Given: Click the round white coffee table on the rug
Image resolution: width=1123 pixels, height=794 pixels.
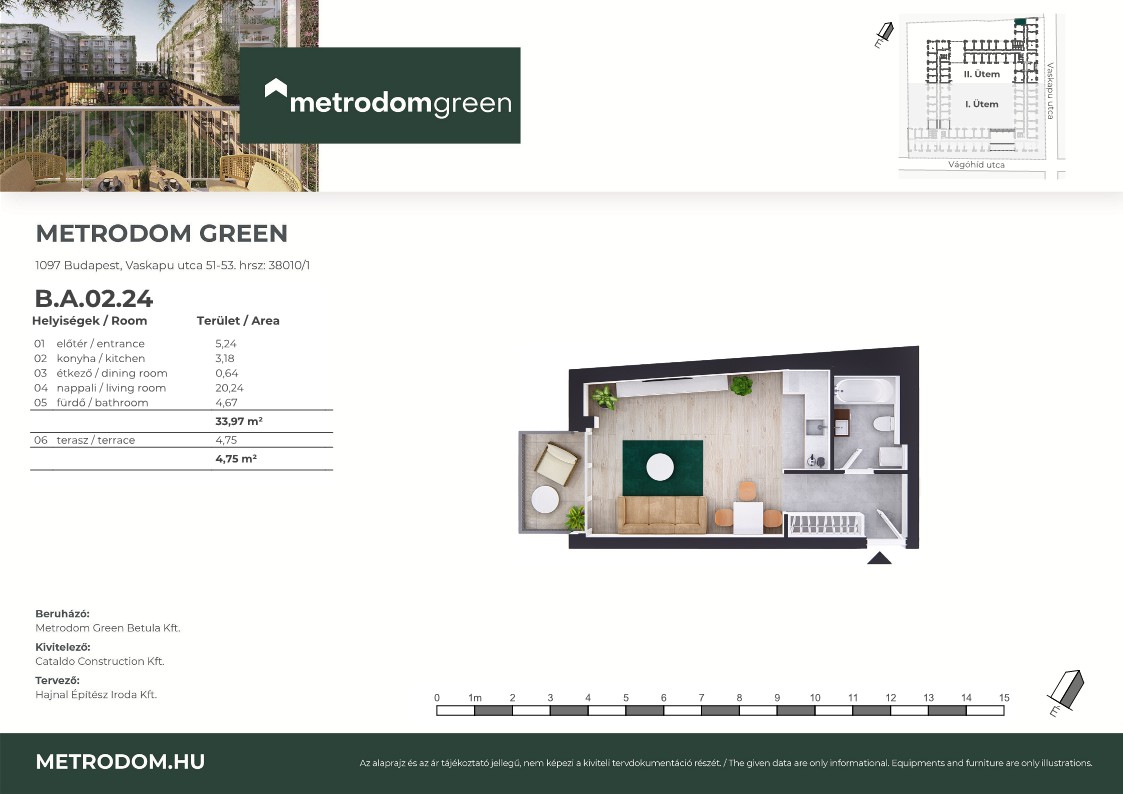Looking at the screenshot, I should (660, 466).
